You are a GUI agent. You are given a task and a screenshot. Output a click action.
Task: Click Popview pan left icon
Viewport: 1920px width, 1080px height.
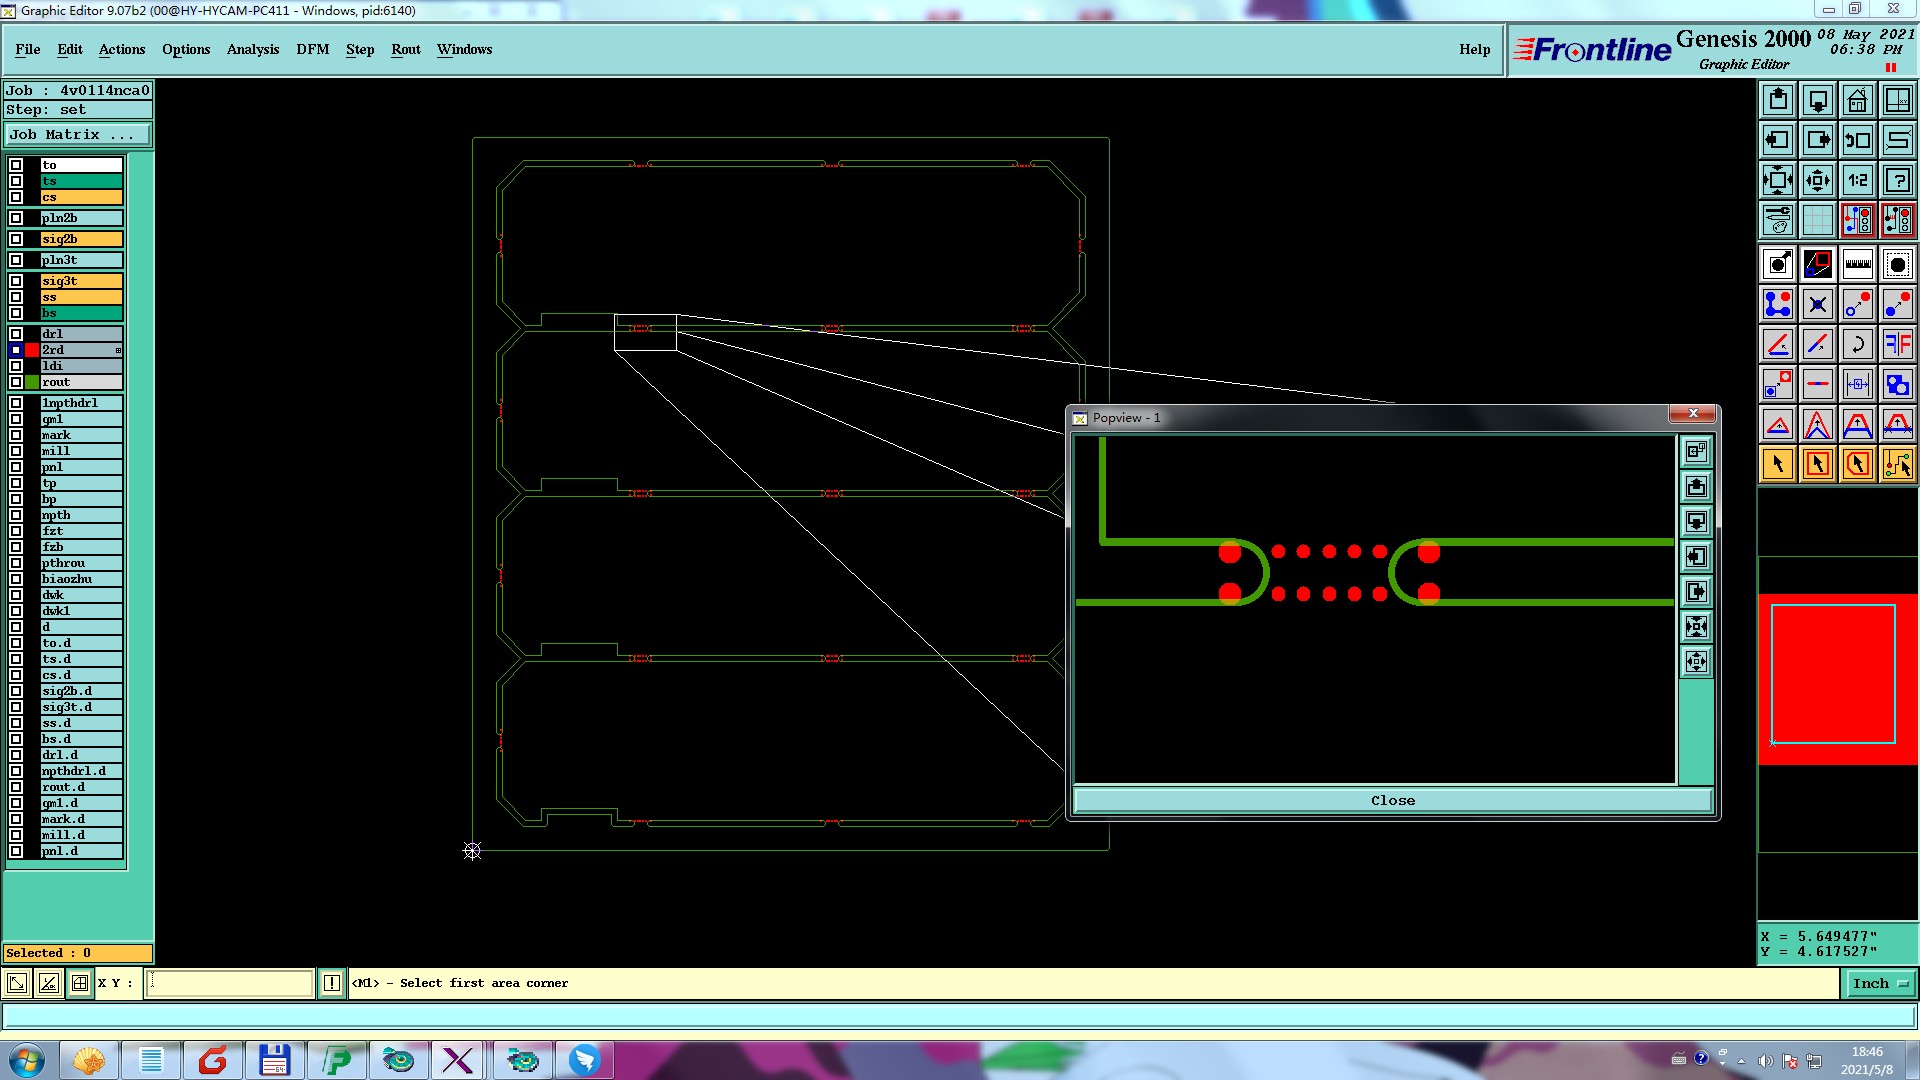coord(1696,557)
